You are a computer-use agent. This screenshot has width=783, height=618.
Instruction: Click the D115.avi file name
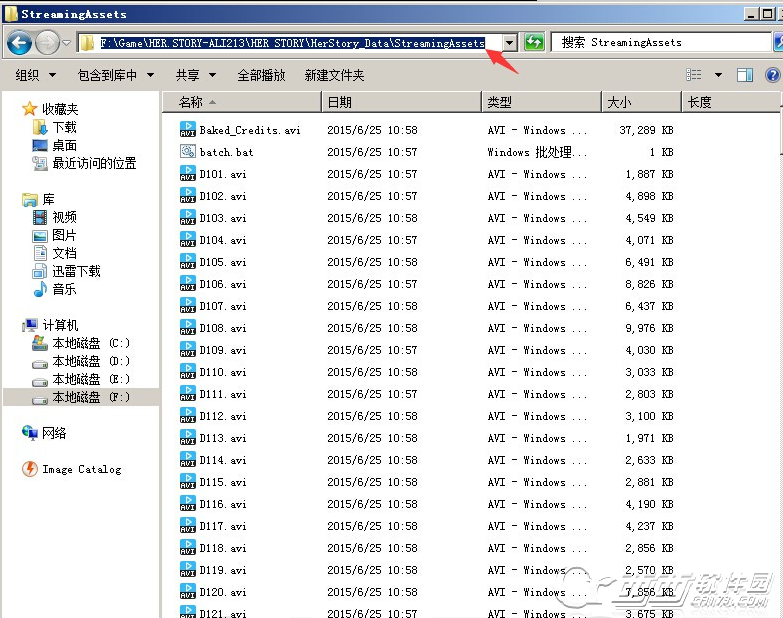pyautogui.click(x=223, y=482)
